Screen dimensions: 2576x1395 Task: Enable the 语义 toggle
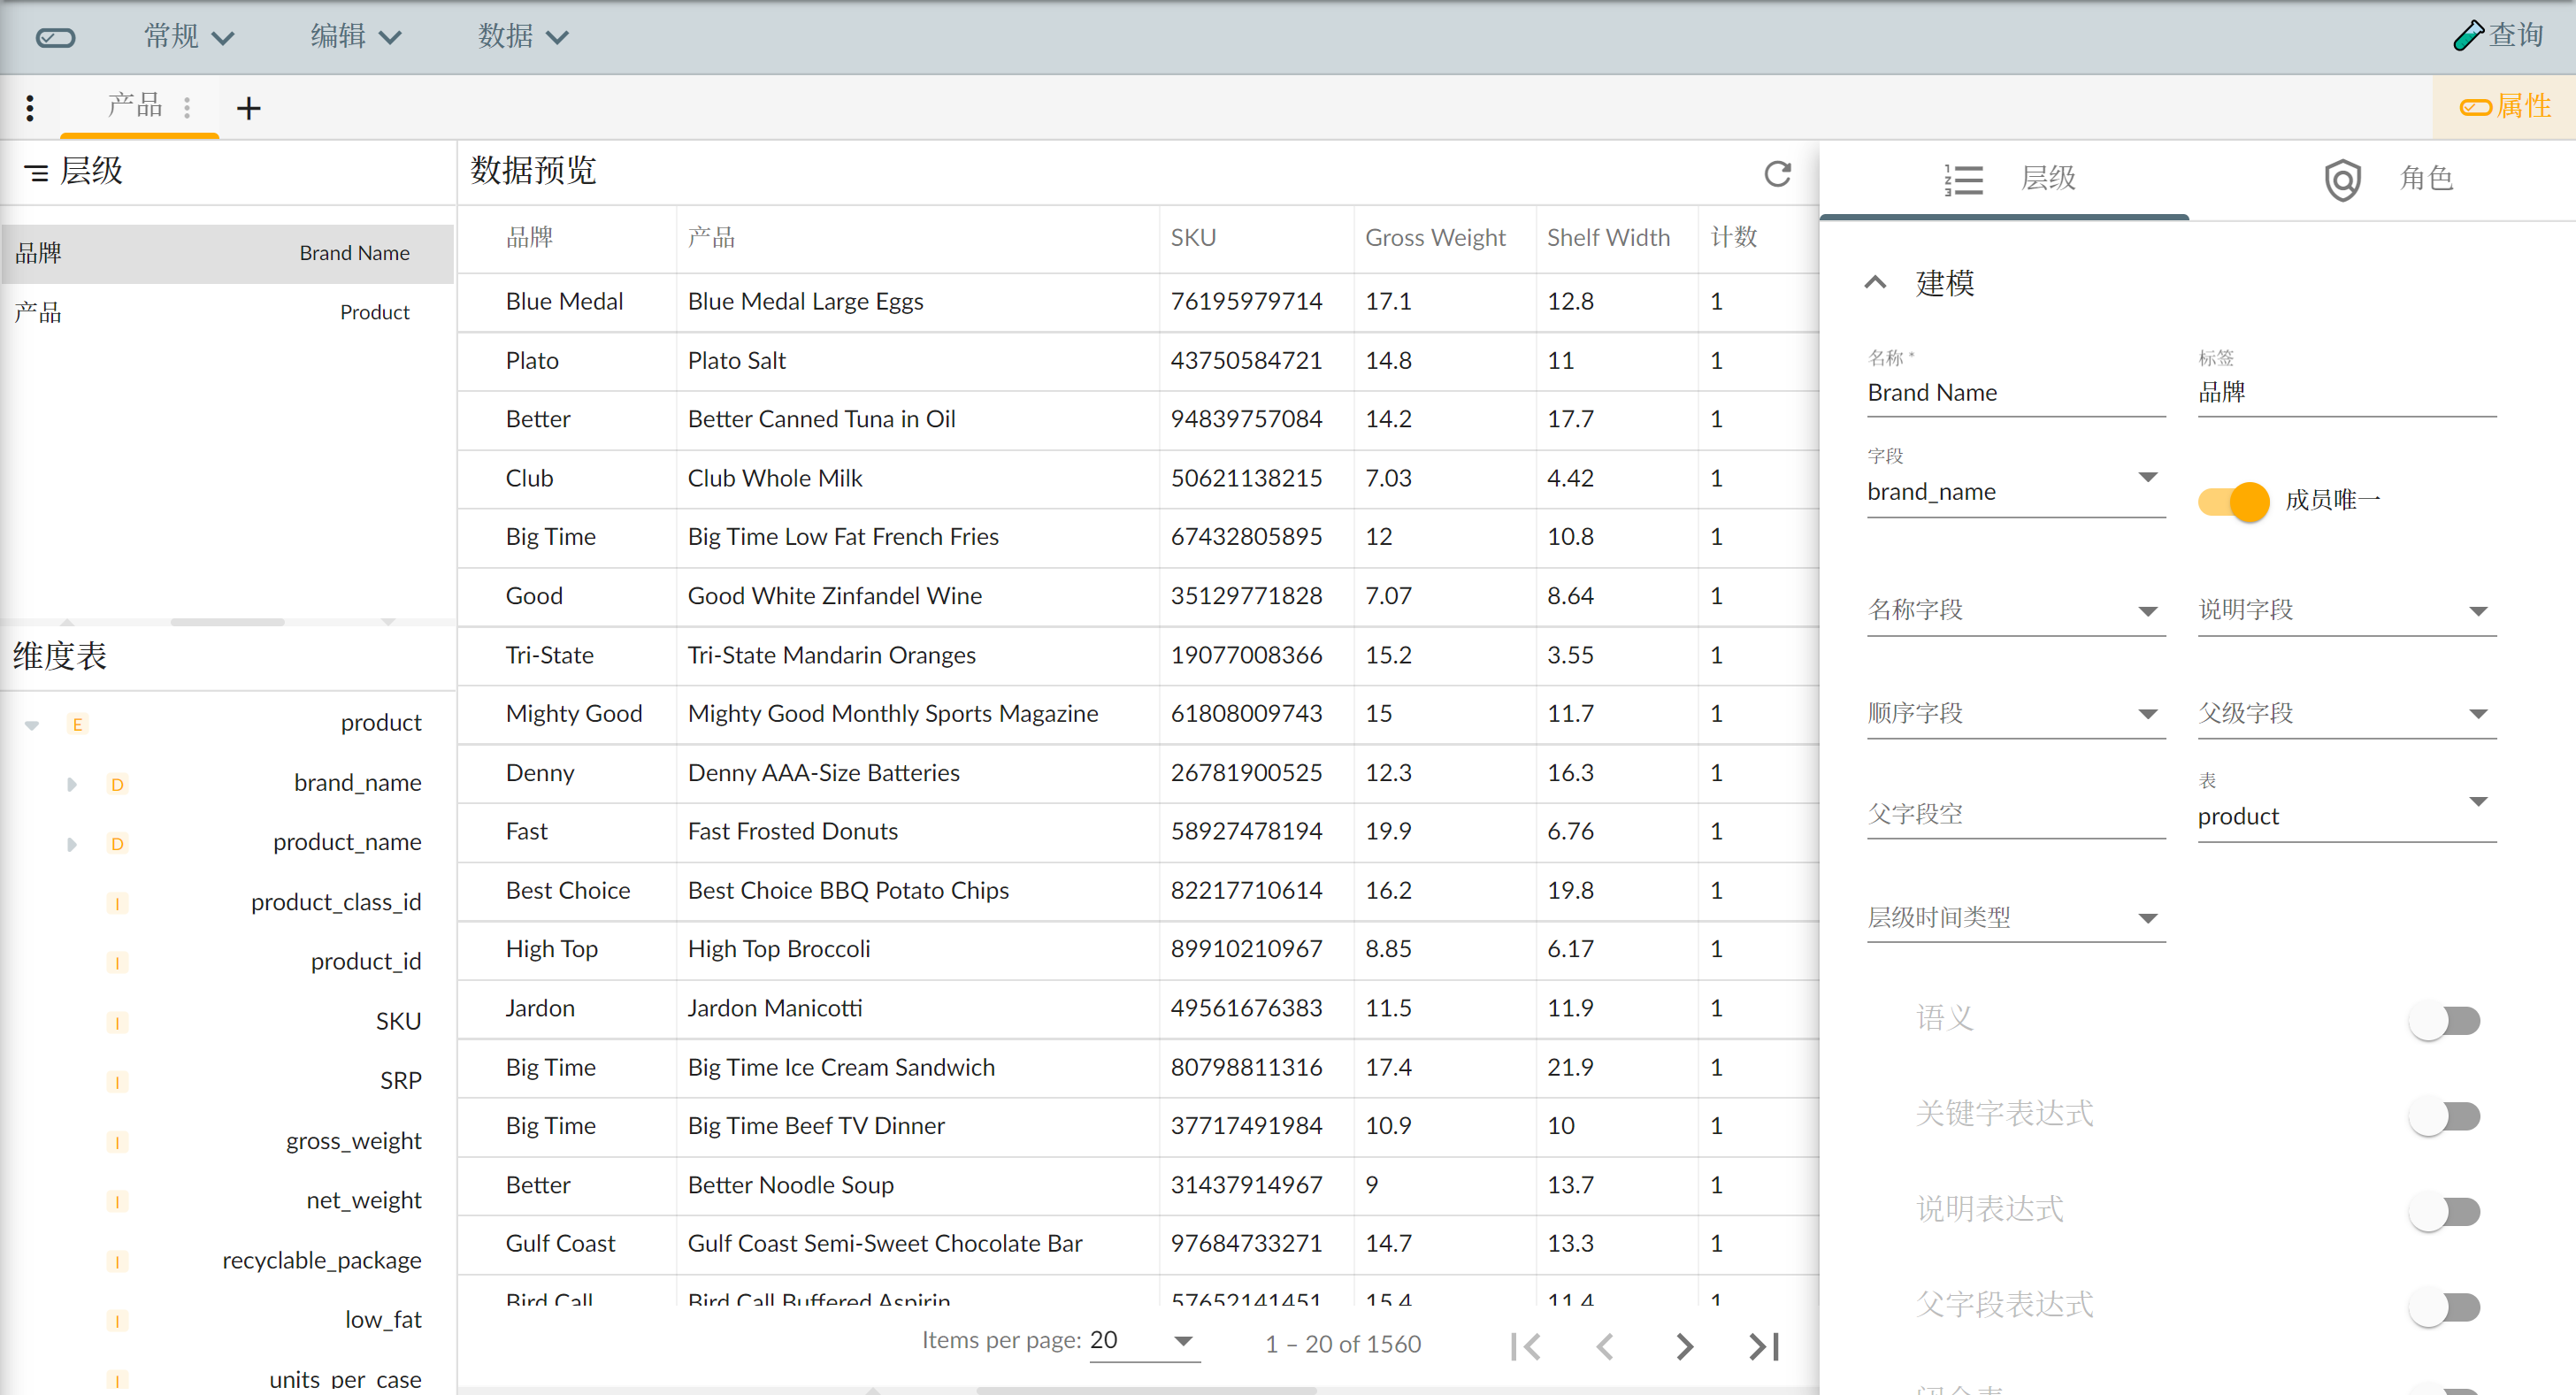(x=2444, y=1020)
